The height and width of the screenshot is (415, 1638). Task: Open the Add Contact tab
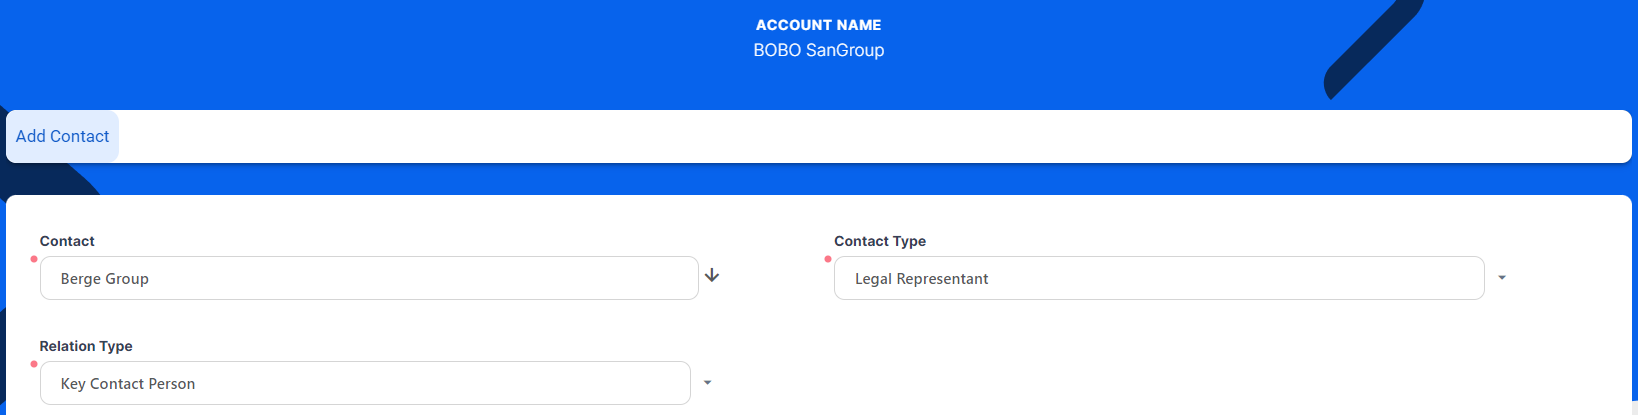(x=62, y=136)
